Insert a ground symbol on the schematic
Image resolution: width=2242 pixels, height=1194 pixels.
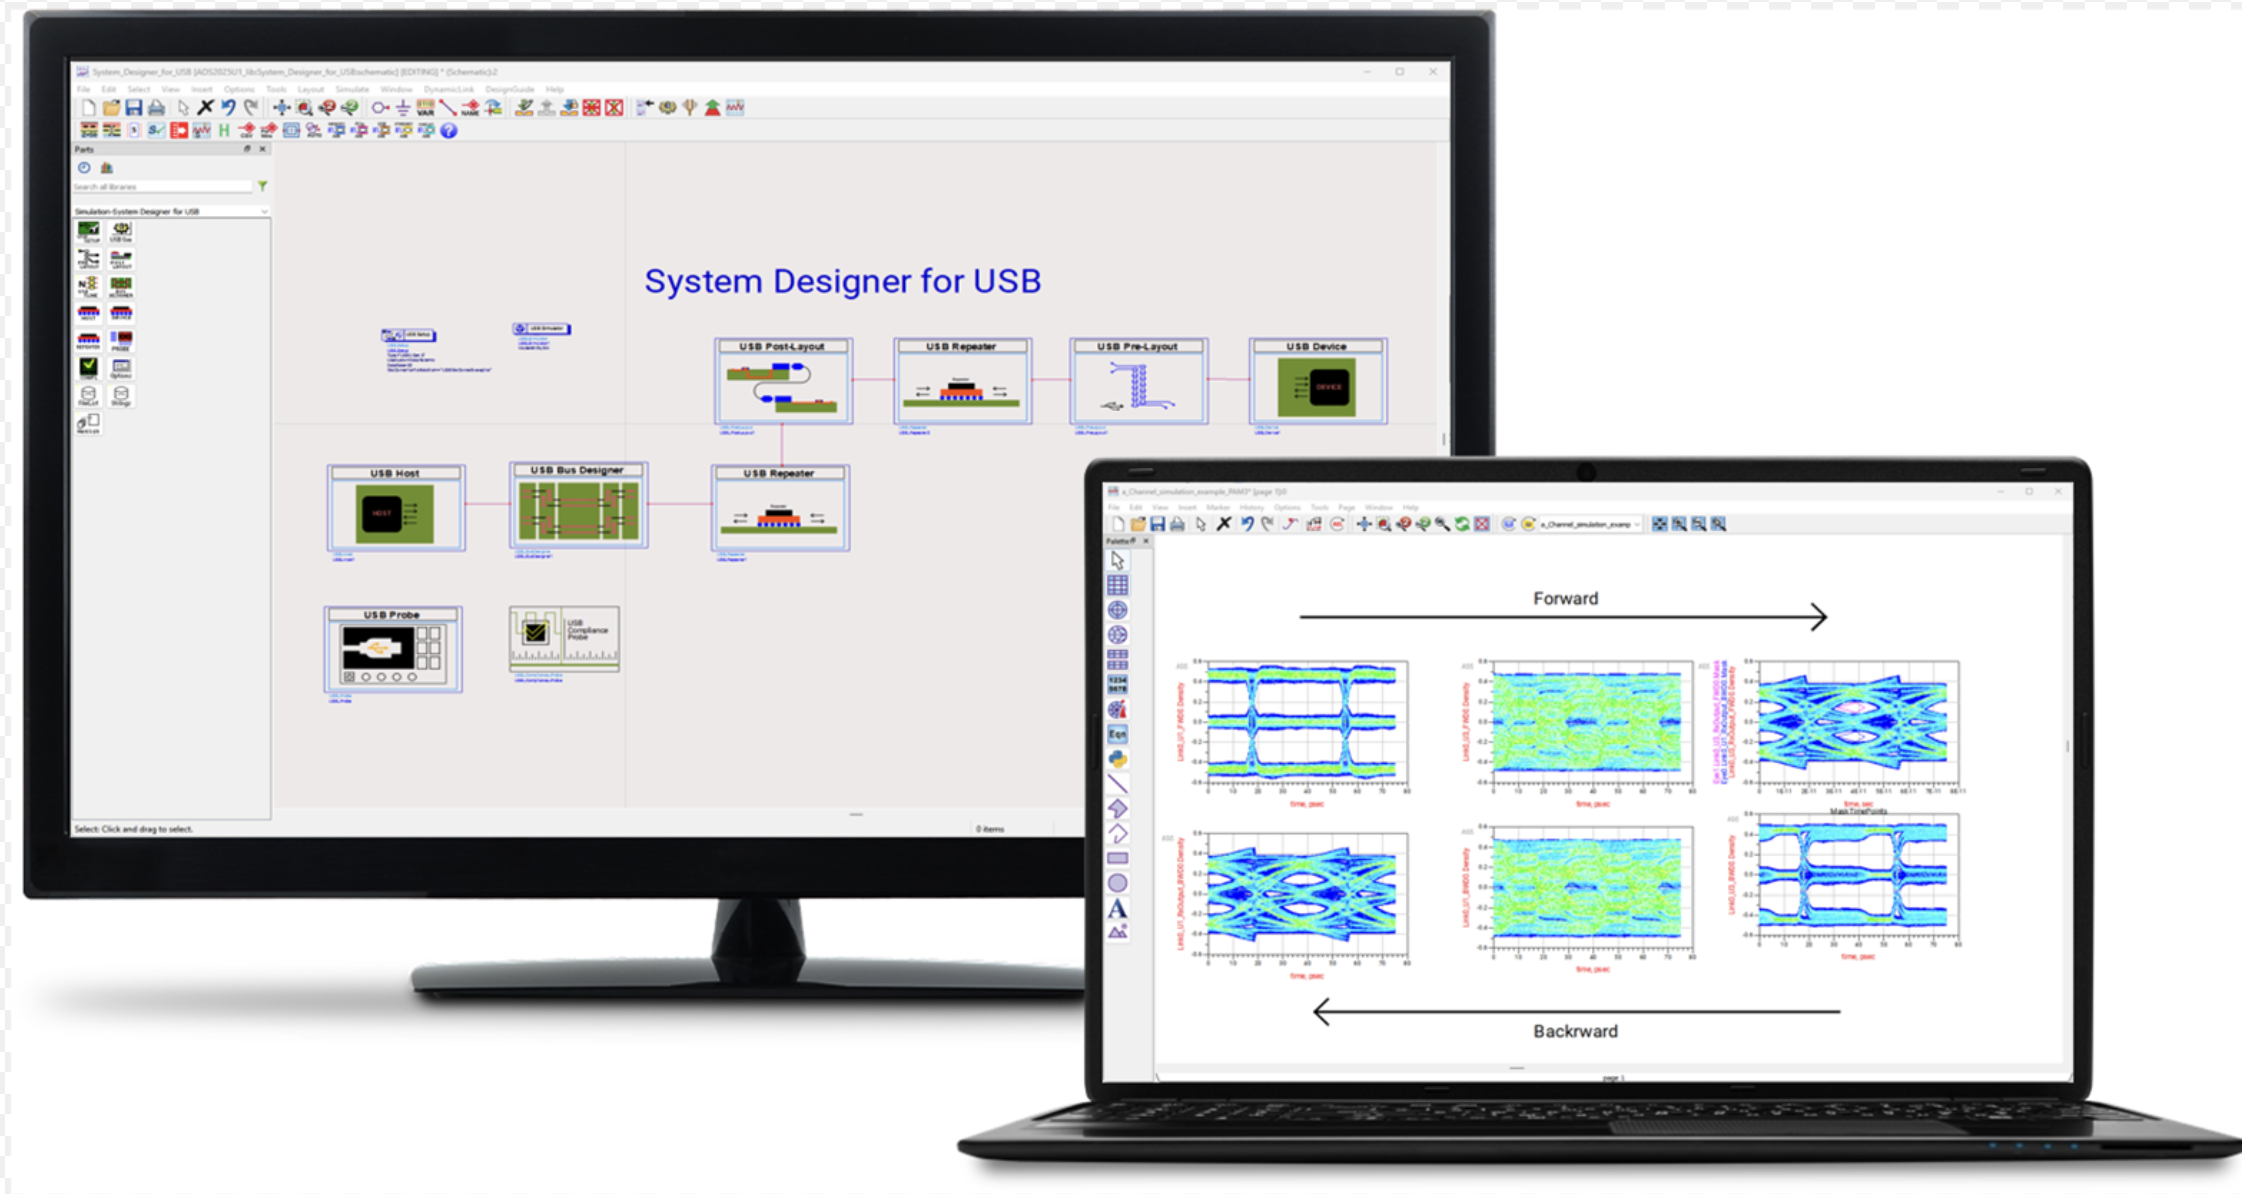(x=401, y=108)
